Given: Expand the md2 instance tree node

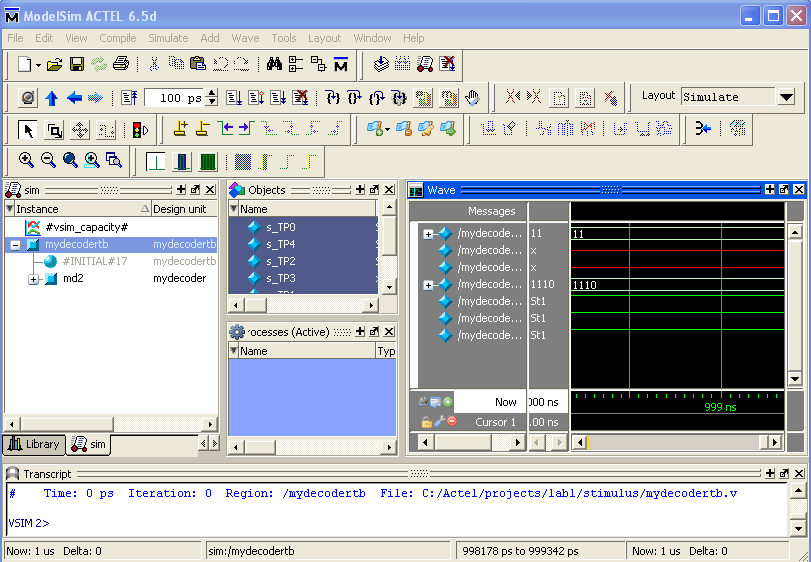Looking at the screenshot, I should (33, 278).
